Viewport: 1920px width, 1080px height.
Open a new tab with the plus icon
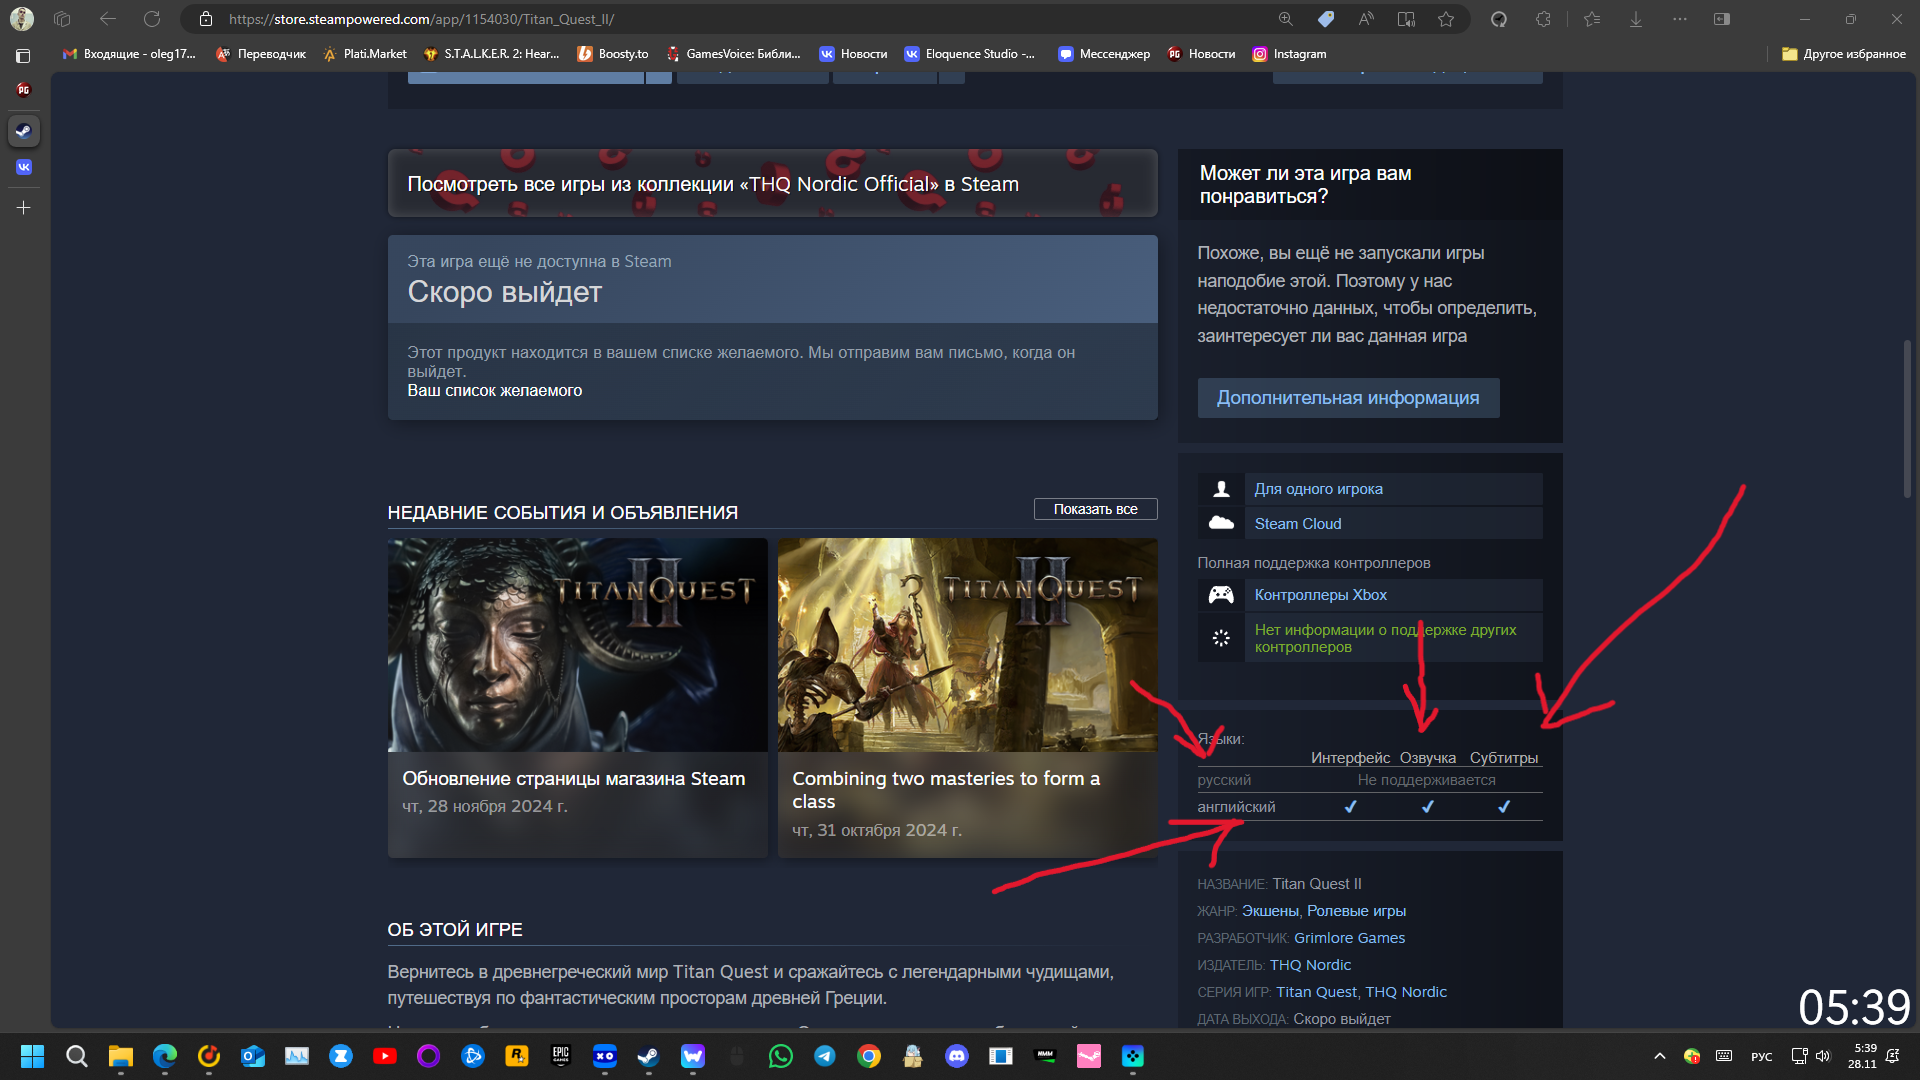click(24, 208)
